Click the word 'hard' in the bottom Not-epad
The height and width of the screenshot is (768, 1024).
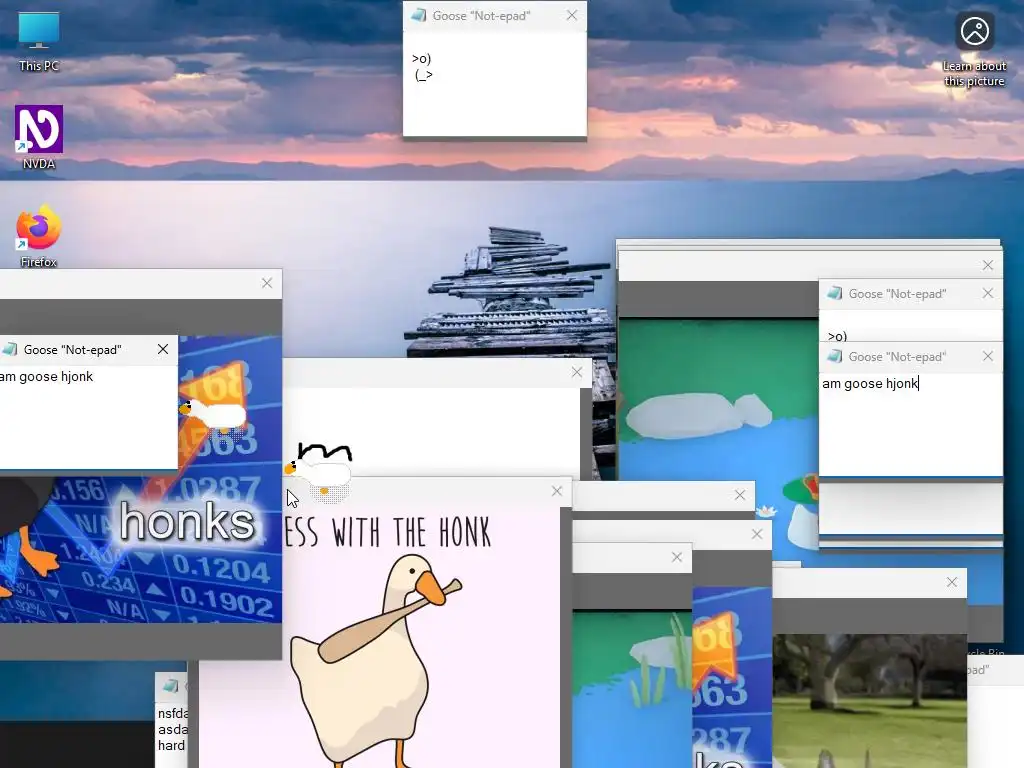click(x=171, y=745)
